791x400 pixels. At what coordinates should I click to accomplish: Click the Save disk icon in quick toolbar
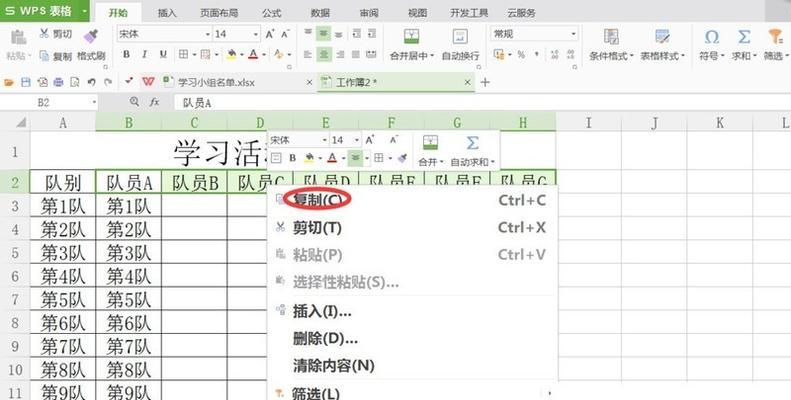[x=26, y=82]
